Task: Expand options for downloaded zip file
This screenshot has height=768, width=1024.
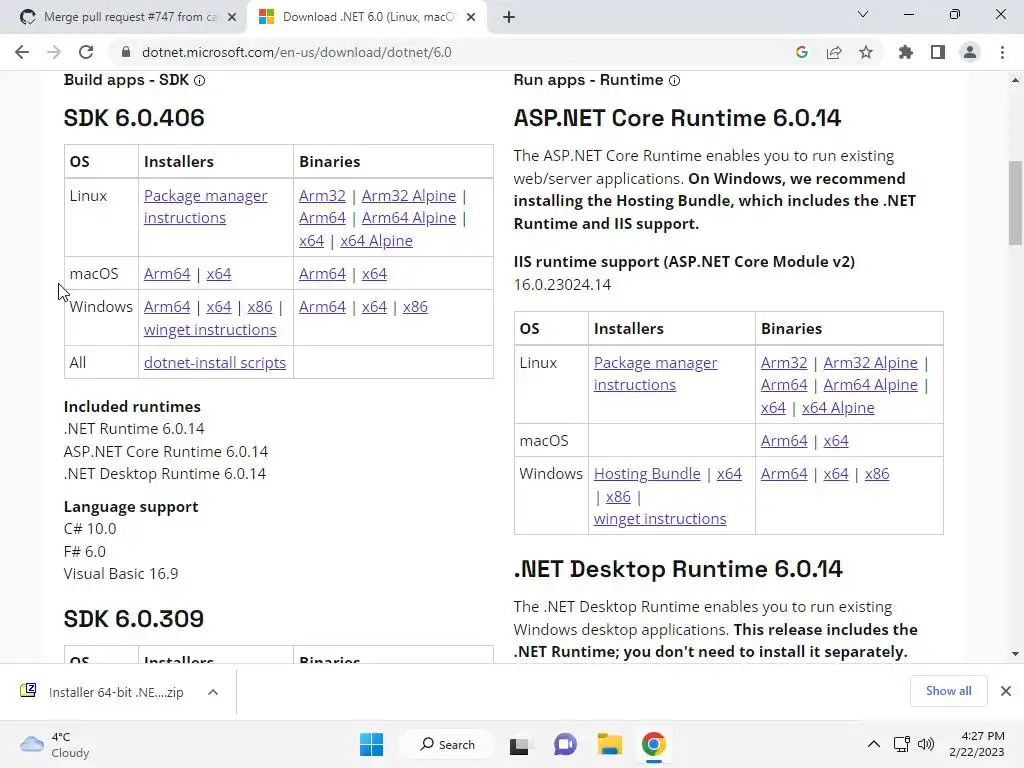Action: (213, 692)
